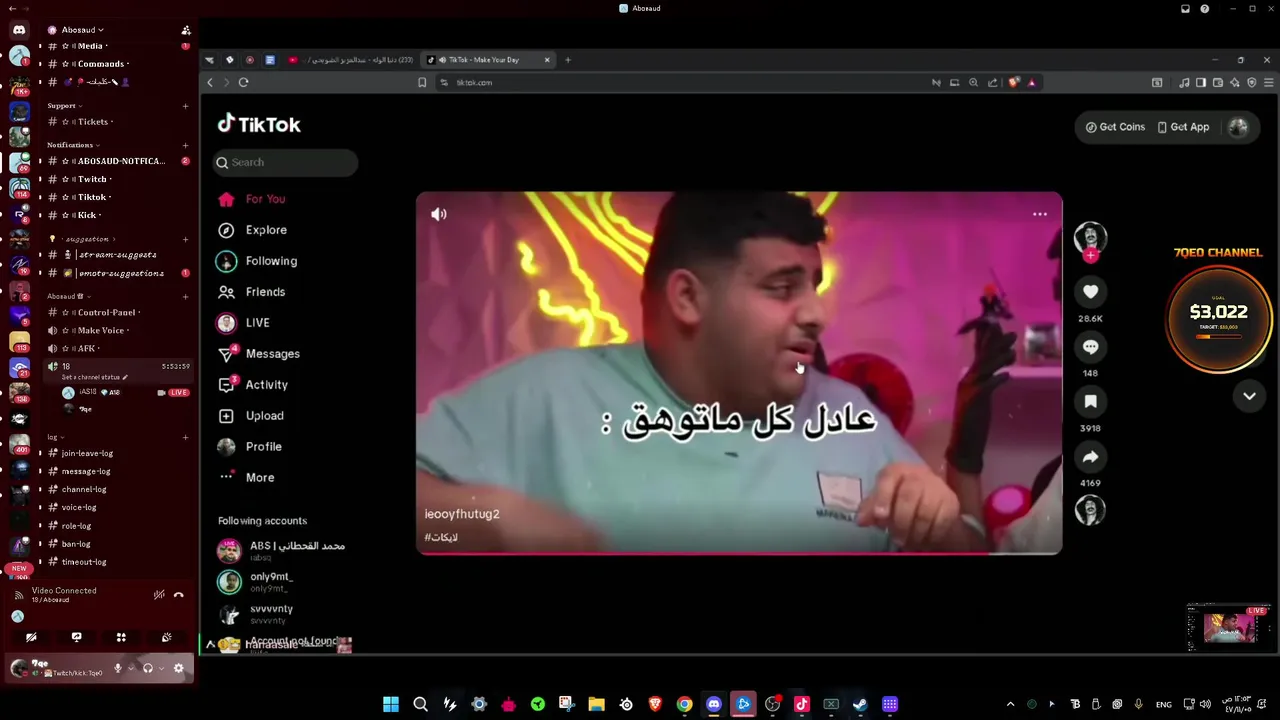
Task: Toggle Discord headphone deafen
Action: click(147, 668)
